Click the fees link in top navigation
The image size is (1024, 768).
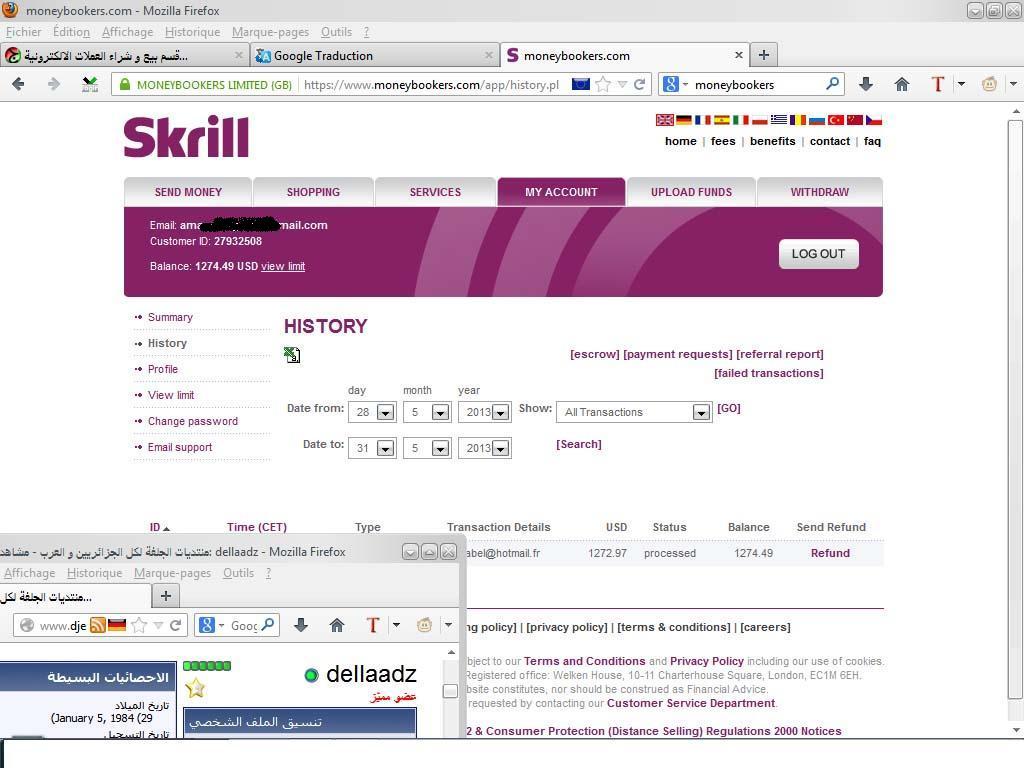coord(723,141)
